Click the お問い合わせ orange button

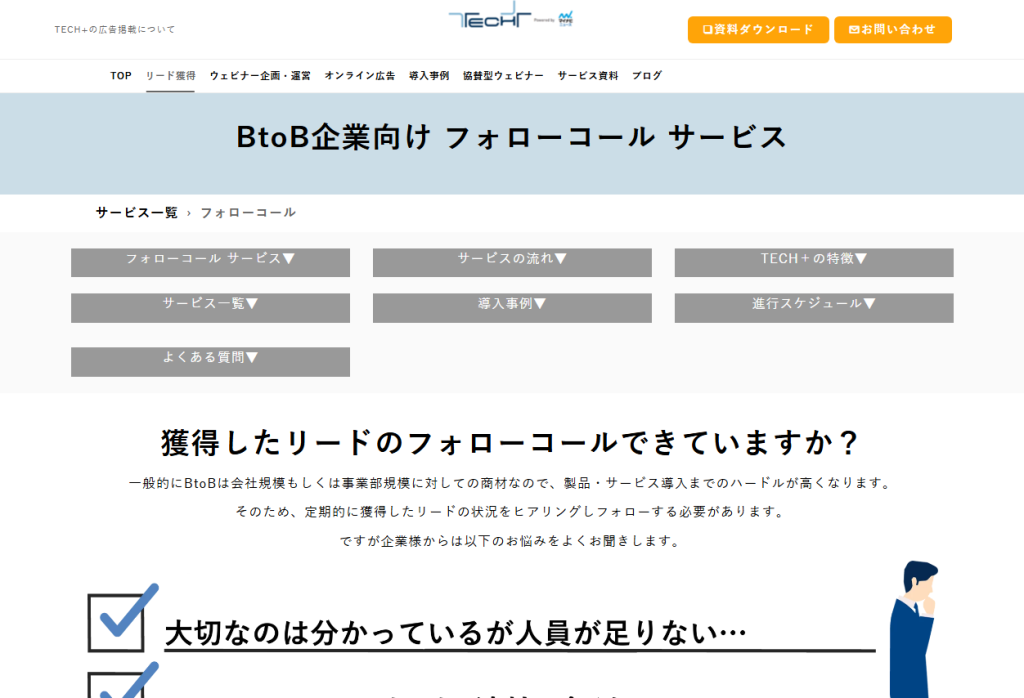pos(892,30)
